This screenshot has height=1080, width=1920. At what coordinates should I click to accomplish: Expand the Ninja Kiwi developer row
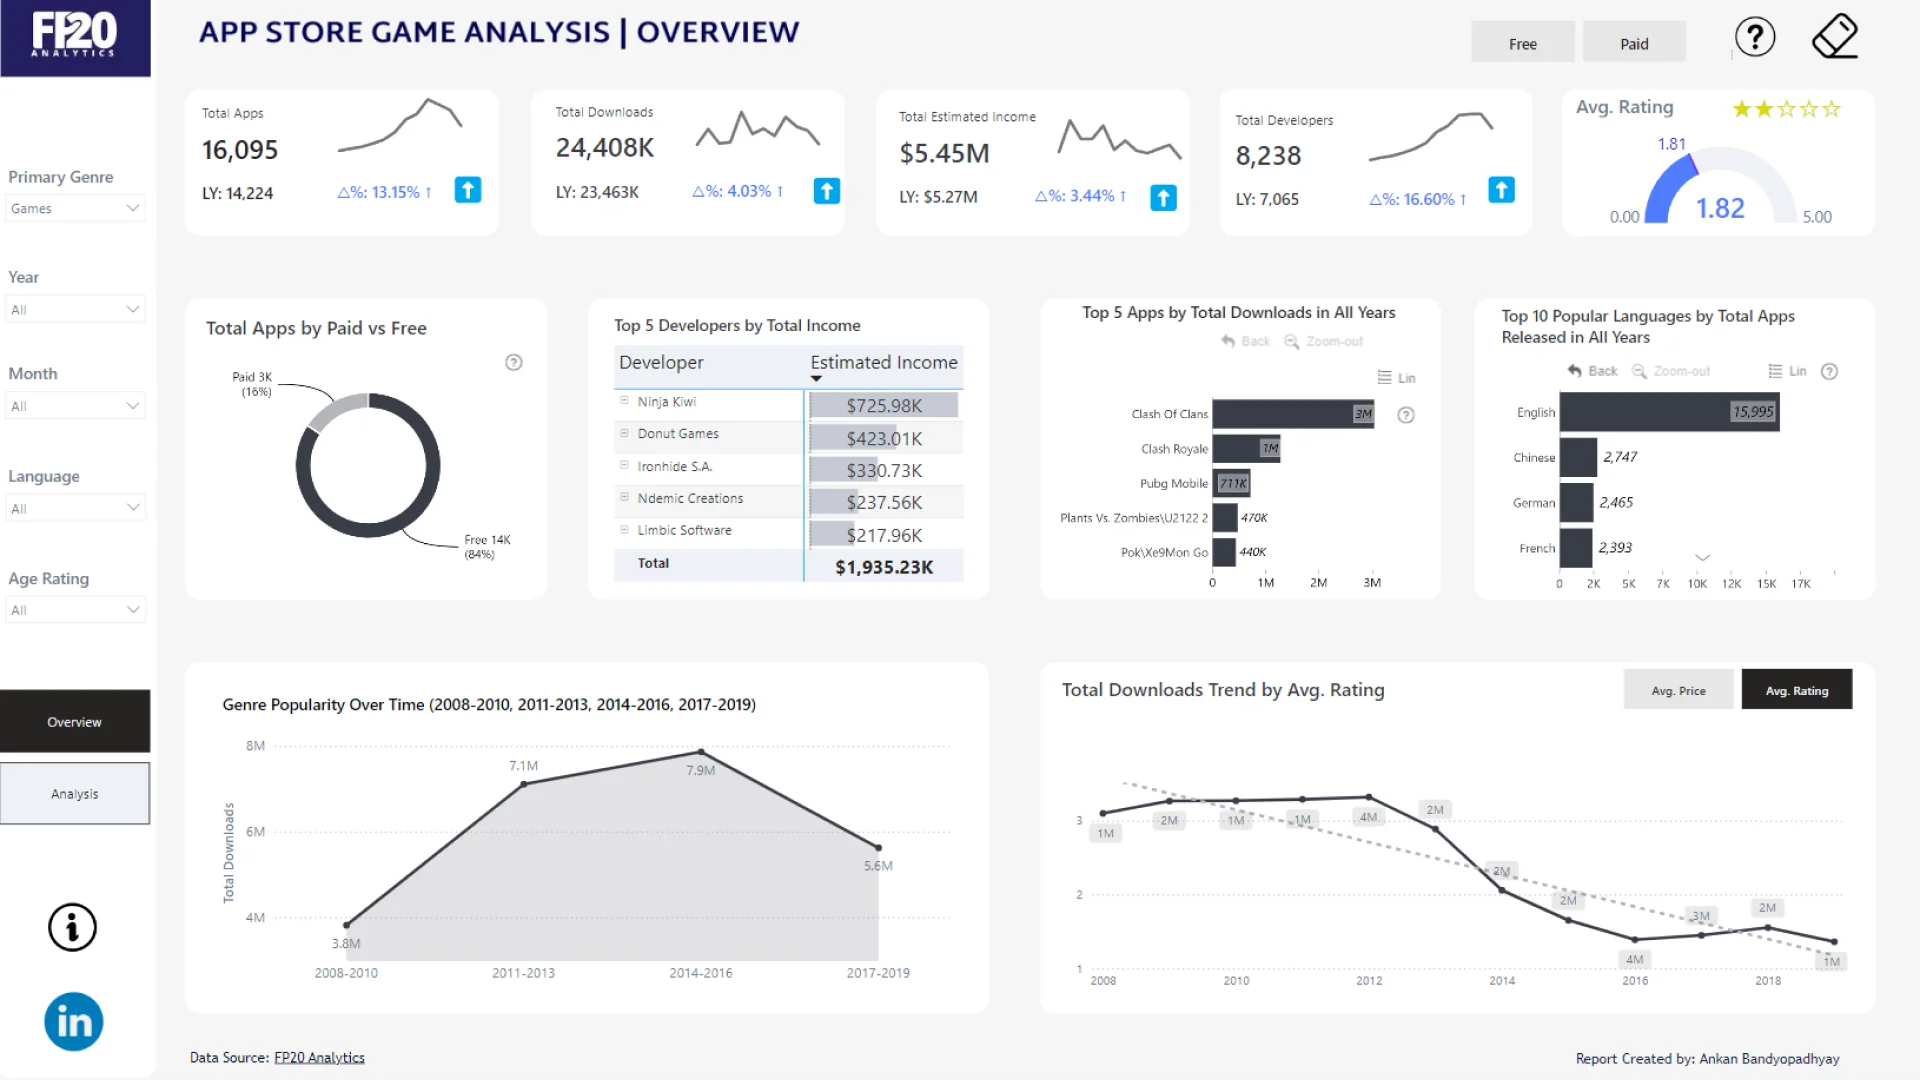[x=624, y=401]
